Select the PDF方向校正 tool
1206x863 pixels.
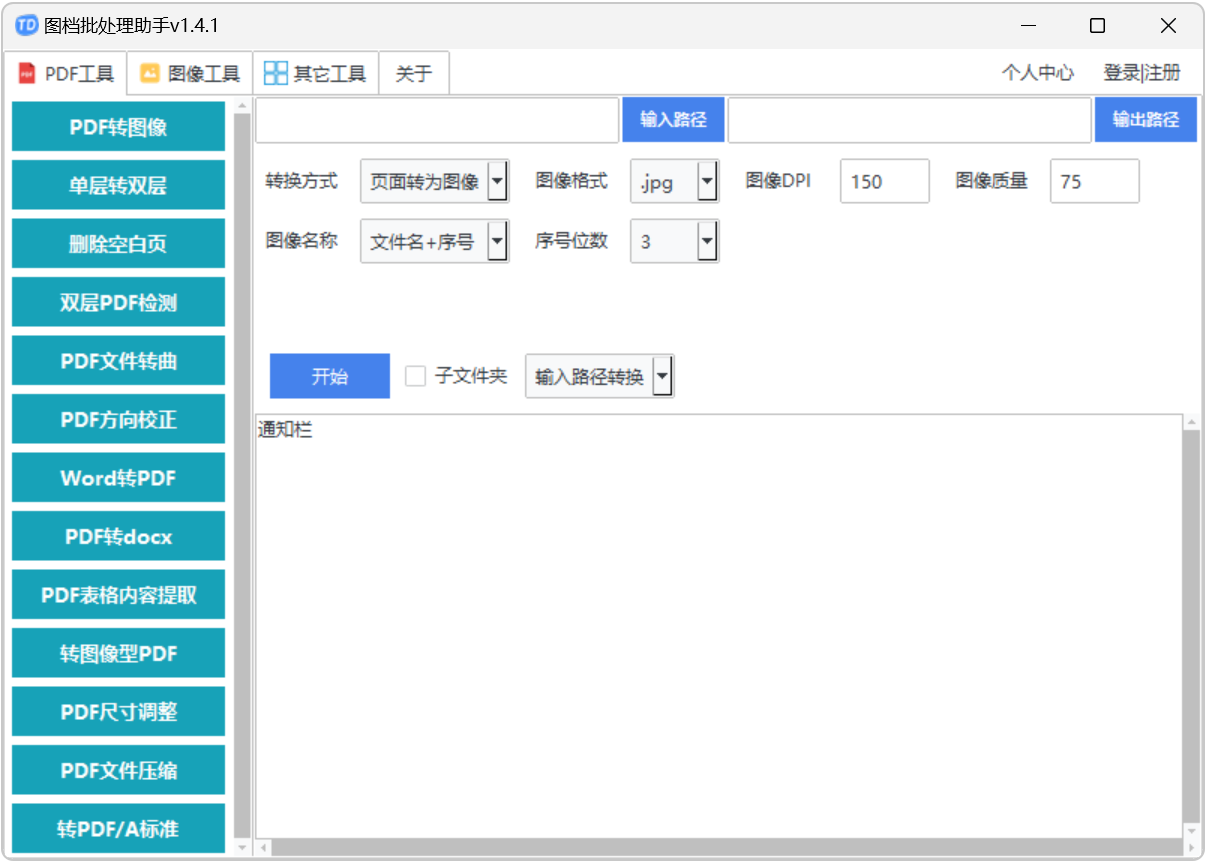tap(118, 419)
